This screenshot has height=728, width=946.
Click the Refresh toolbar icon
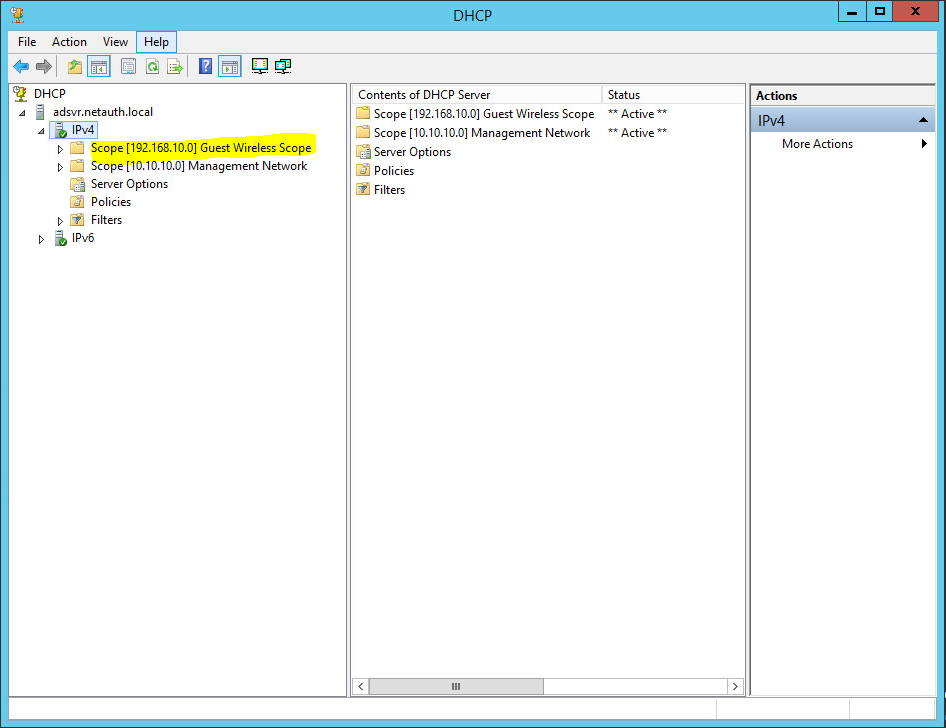pos(153,66)
